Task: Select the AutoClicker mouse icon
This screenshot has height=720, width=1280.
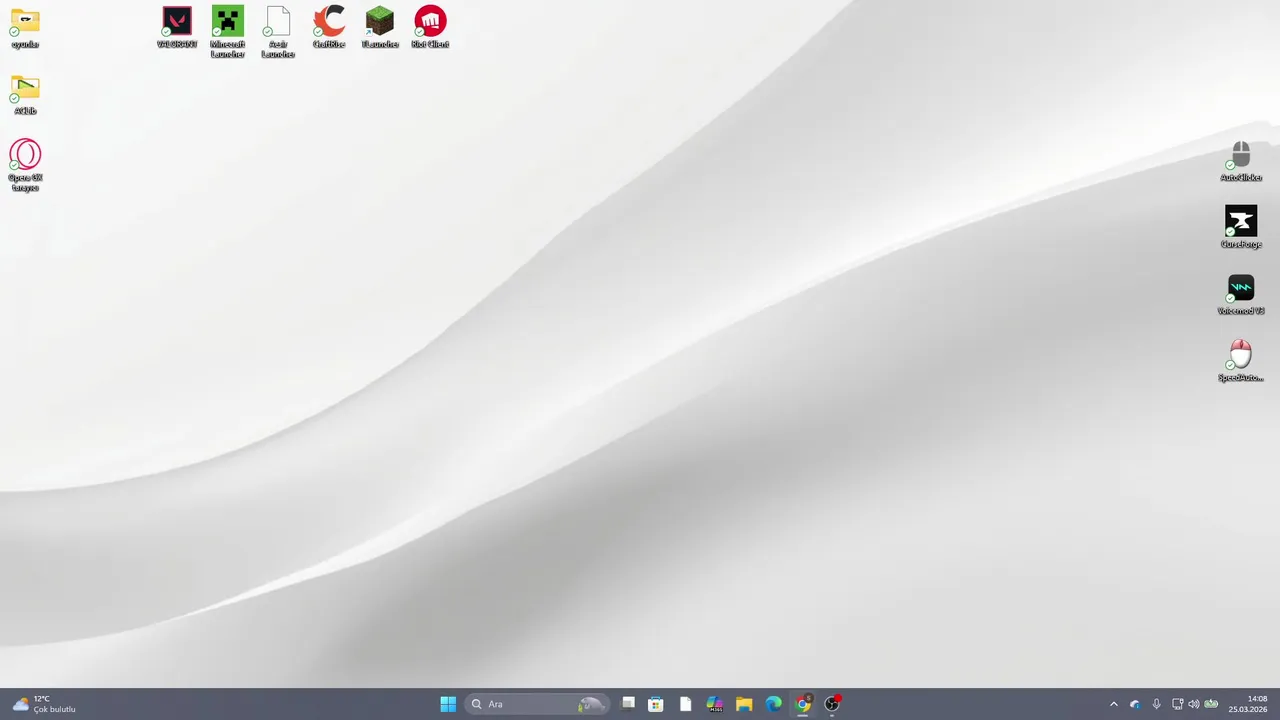Action: click(1241, 161)
